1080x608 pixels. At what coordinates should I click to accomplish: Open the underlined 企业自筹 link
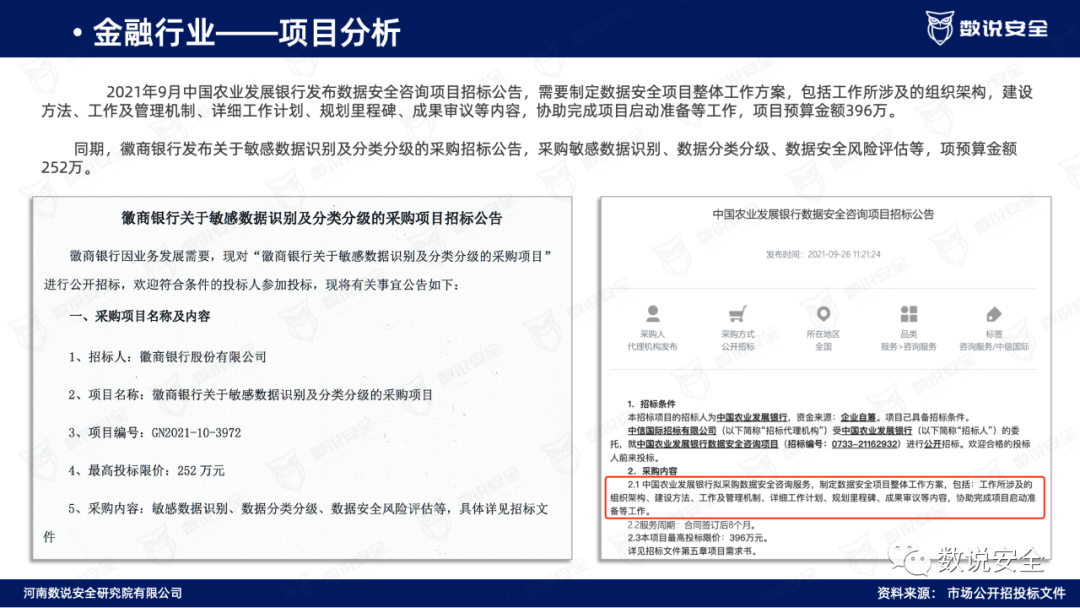click(x=858, y=417)
